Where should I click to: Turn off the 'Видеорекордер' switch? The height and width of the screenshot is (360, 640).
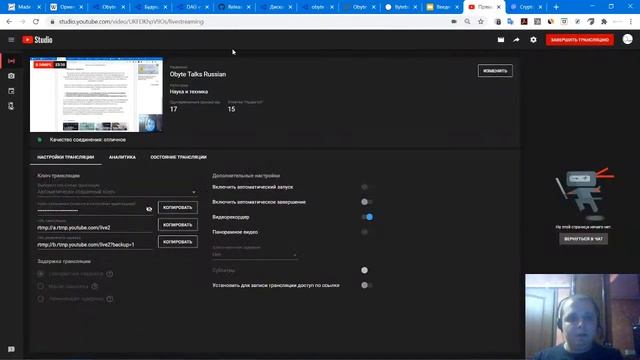click(367, 217)
